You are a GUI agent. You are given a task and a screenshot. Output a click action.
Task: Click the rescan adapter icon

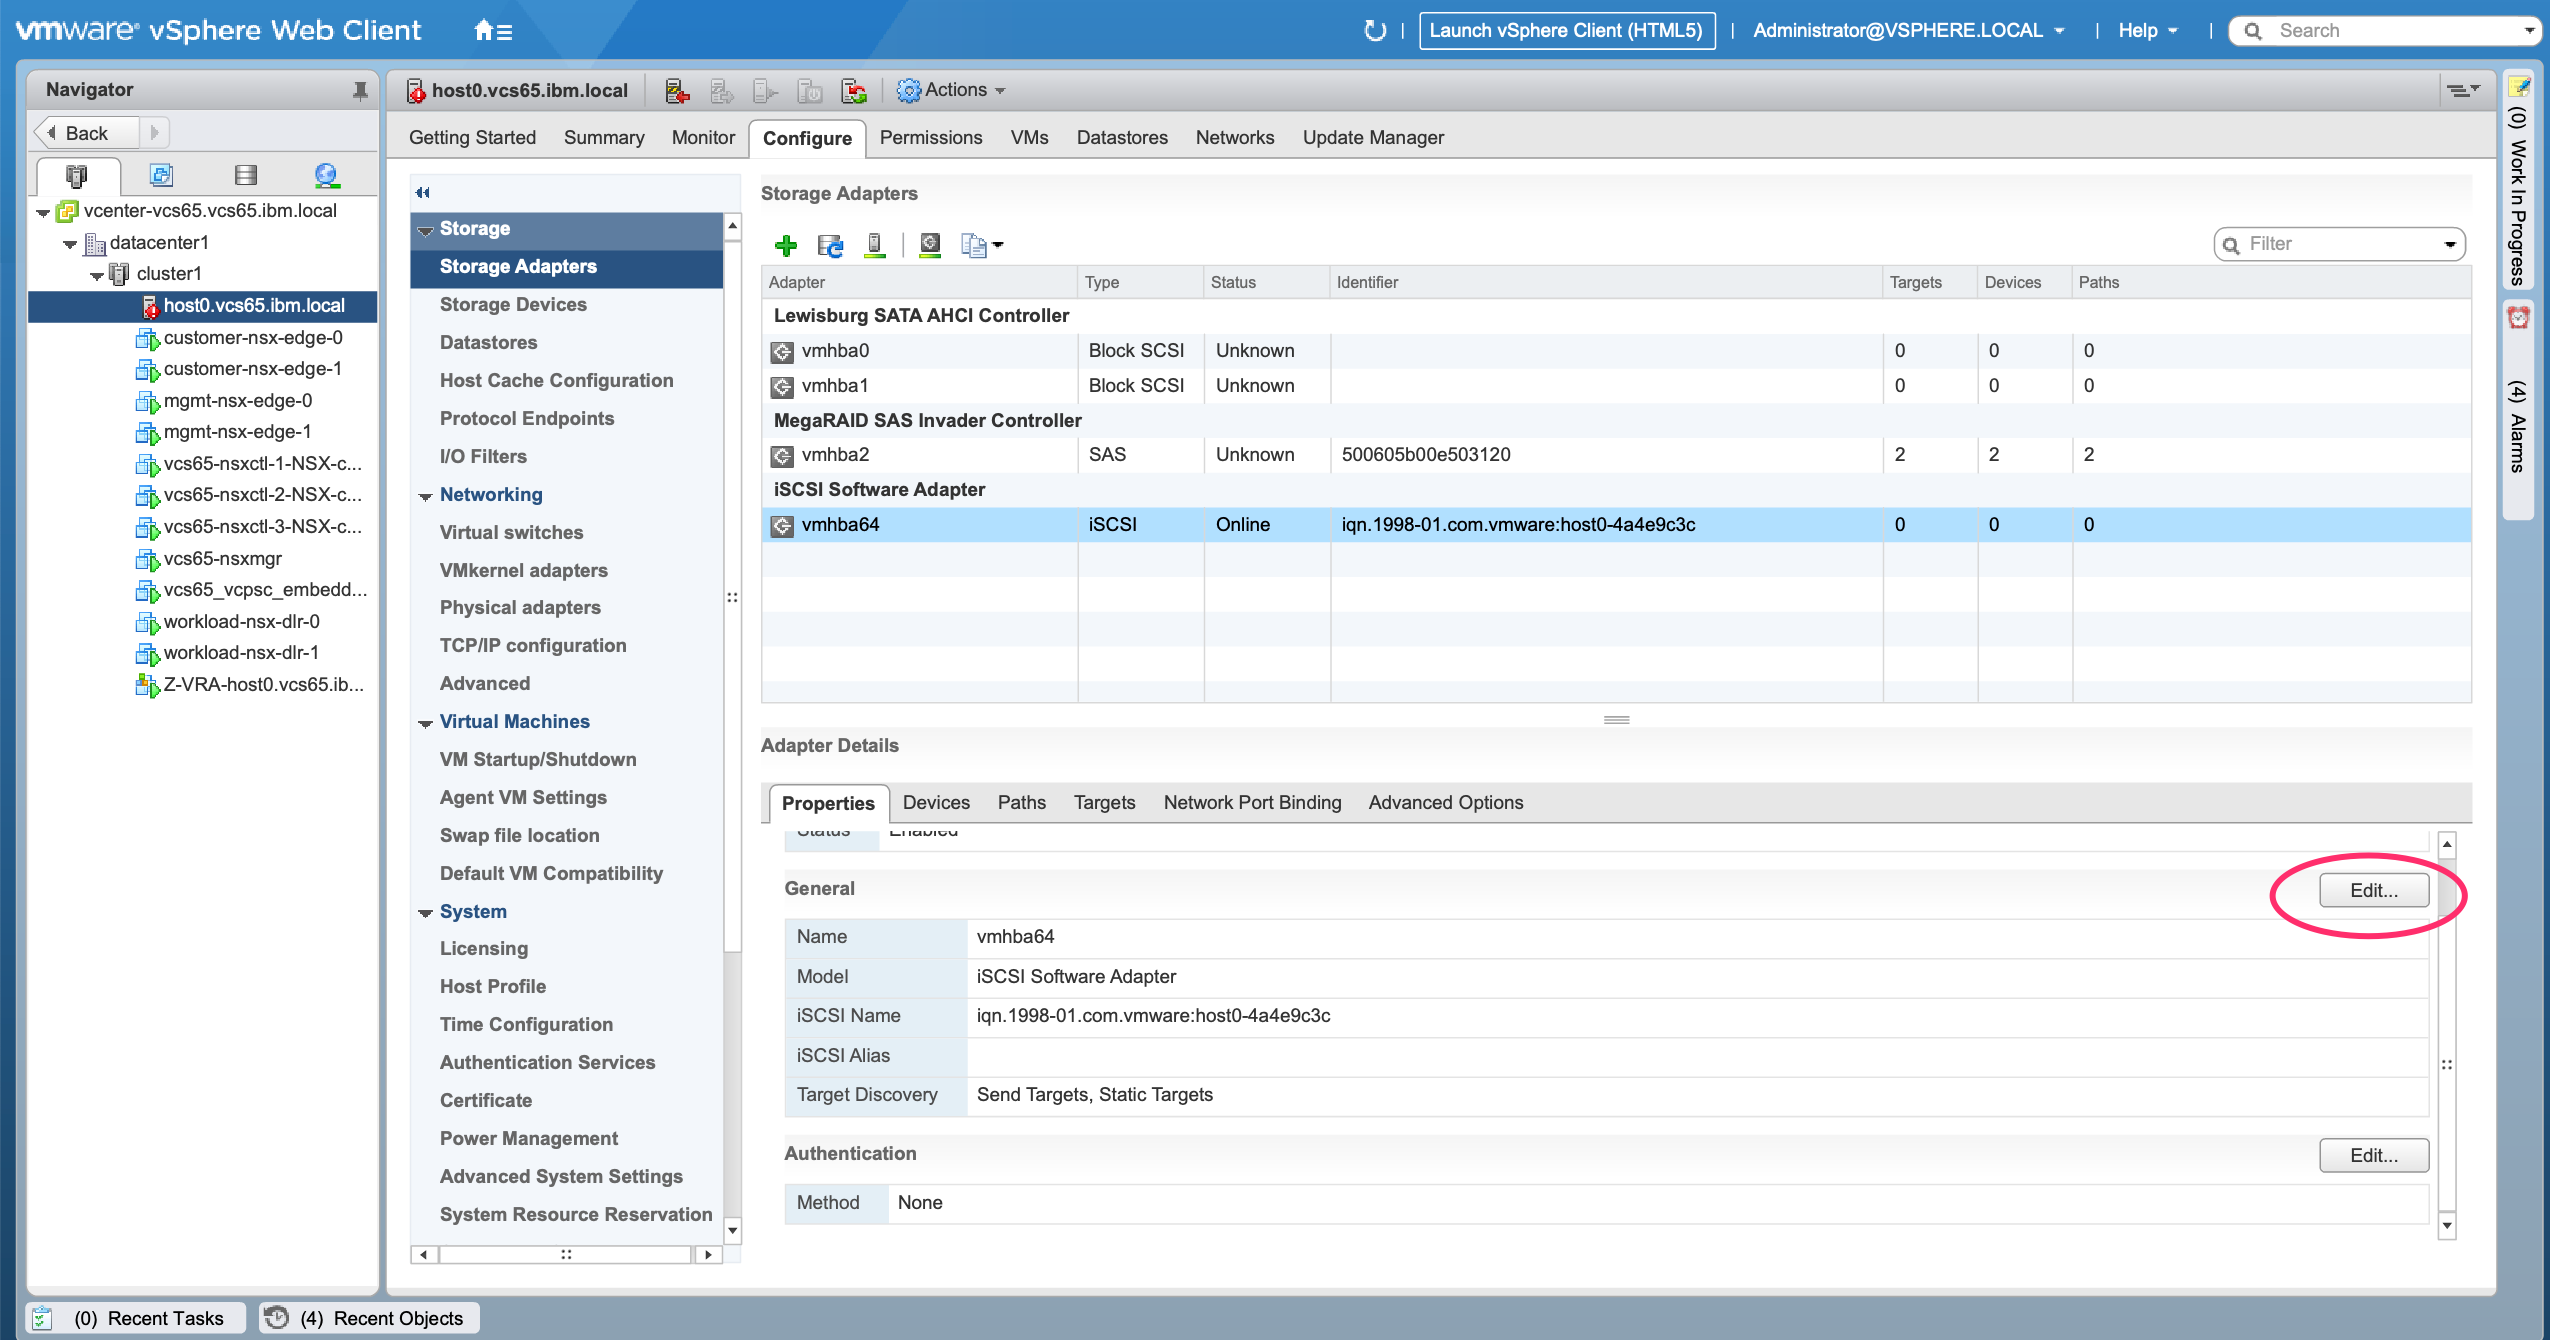pyautogui.click(x=930, y=245)
